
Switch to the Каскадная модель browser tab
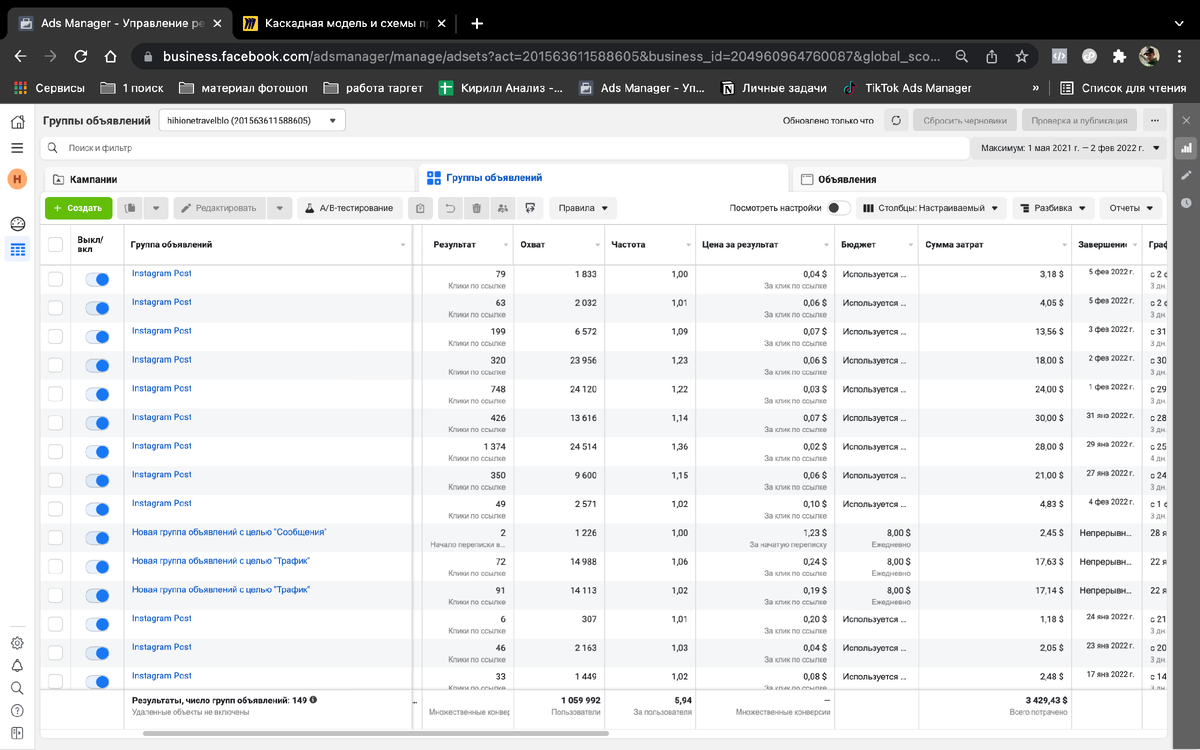click(347, 22)
